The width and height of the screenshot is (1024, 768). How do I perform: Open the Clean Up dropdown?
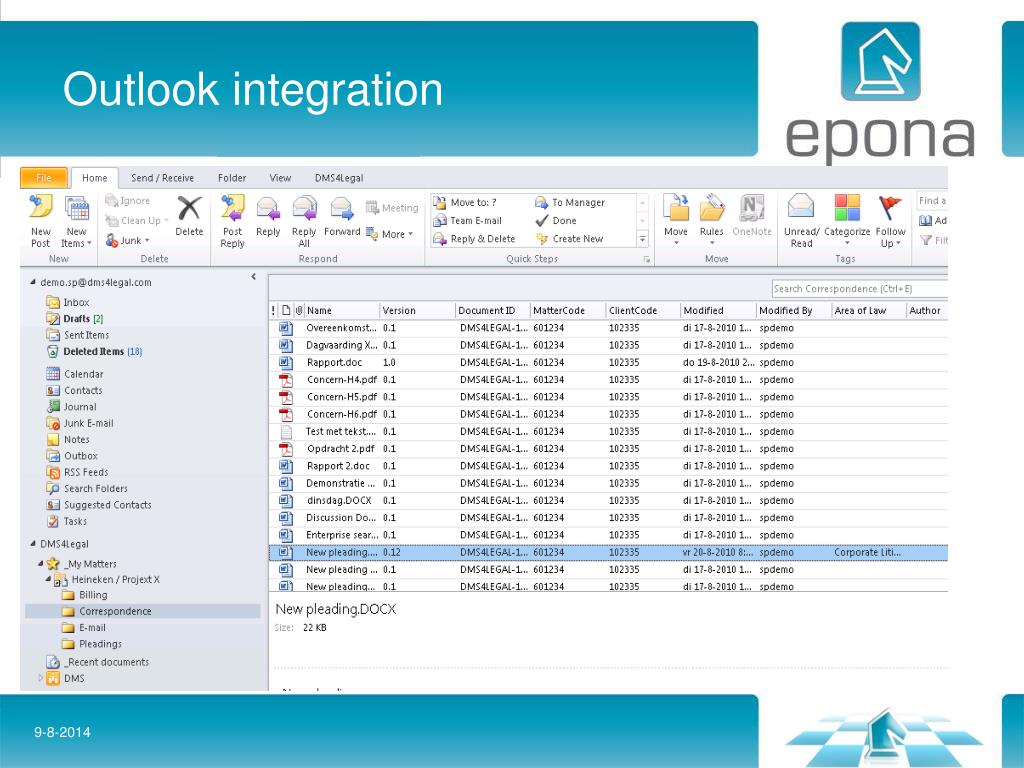(x=136, y=221)
